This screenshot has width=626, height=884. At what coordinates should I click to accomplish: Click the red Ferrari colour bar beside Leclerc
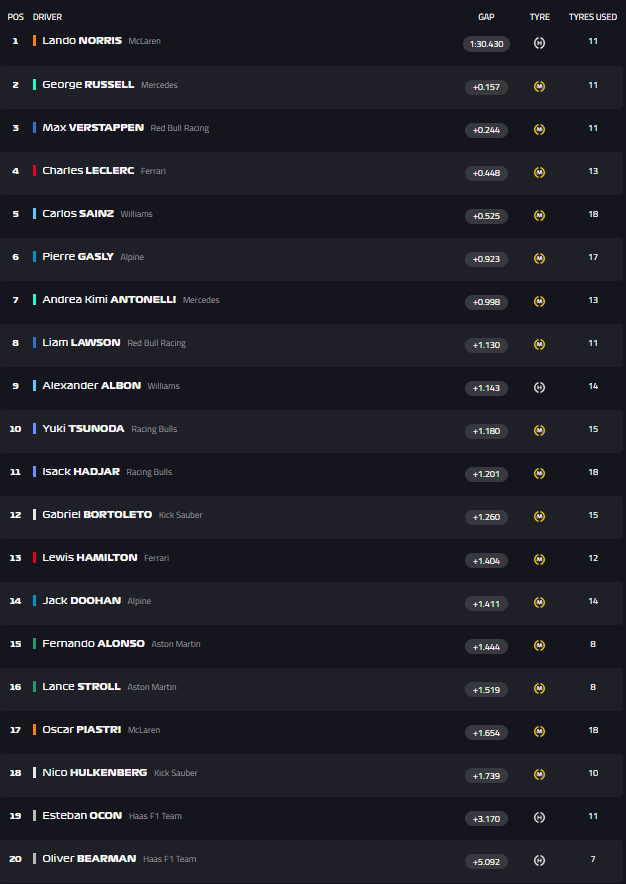pos(34,170)
